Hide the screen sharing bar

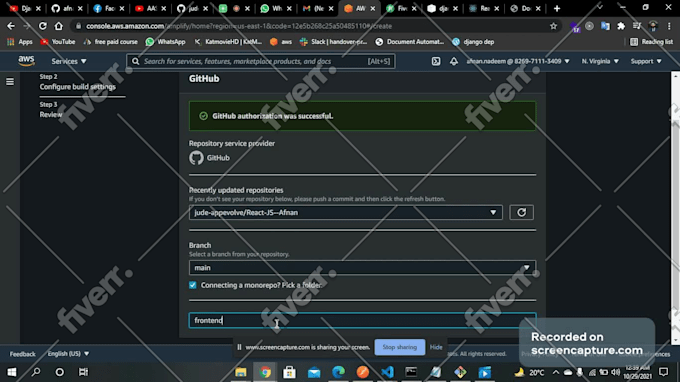pos(436,347)
